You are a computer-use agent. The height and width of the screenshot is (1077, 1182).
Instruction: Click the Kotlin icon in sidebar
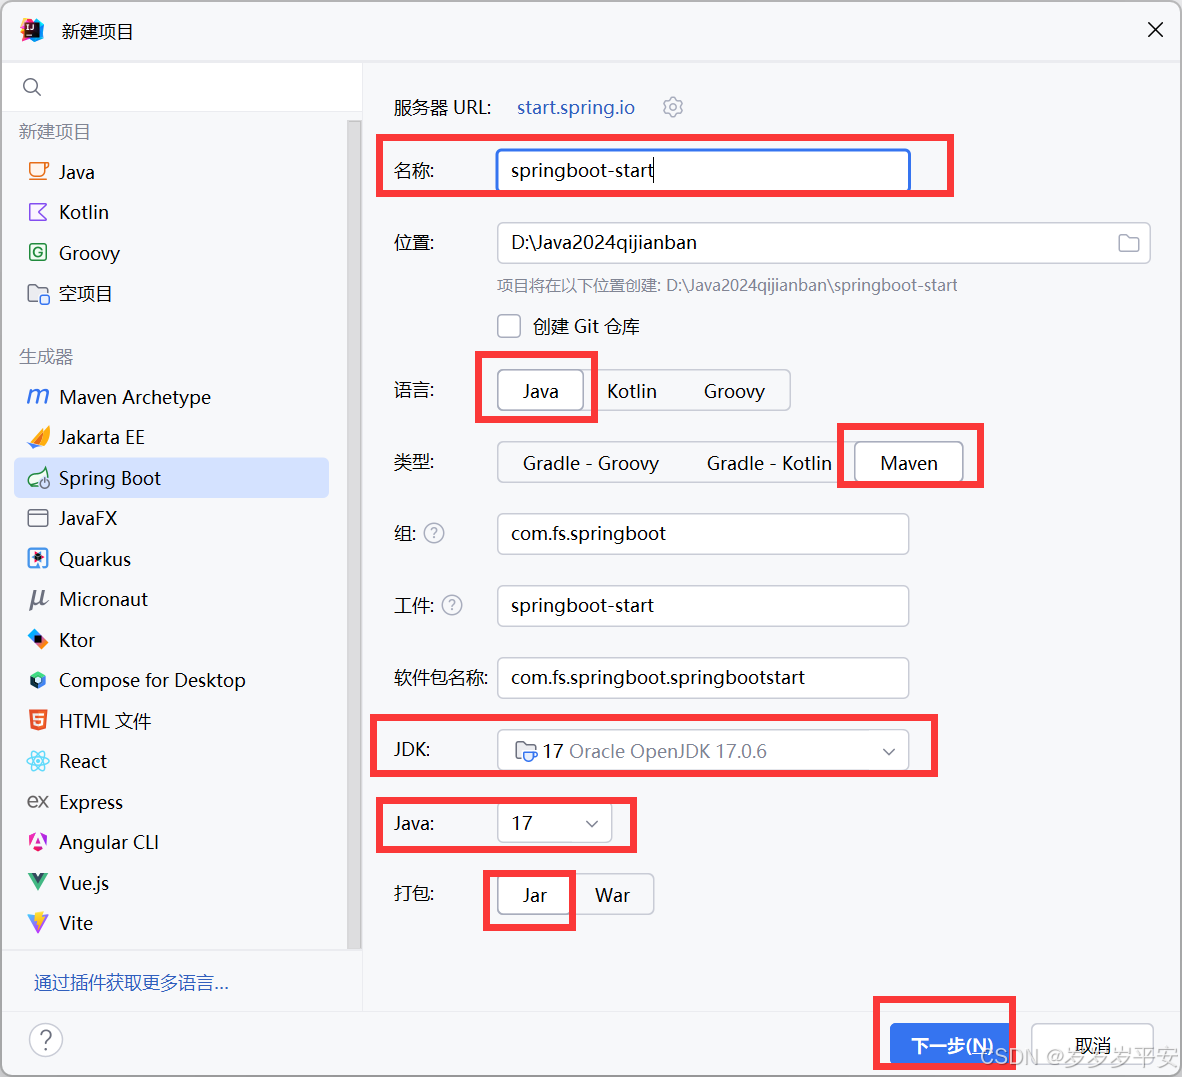(x=38, y=212)
